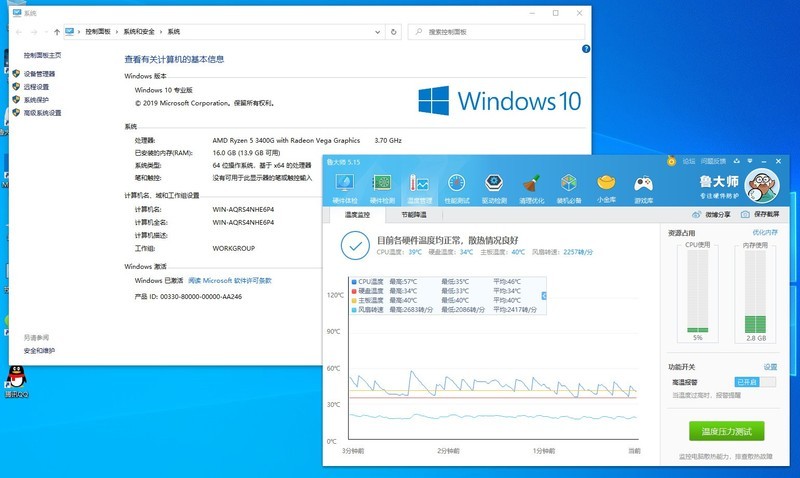Screen dimensions: 800x478
Task: Open 控制面板主页 link
Action: pyautogui.click(x=42, y=55)
